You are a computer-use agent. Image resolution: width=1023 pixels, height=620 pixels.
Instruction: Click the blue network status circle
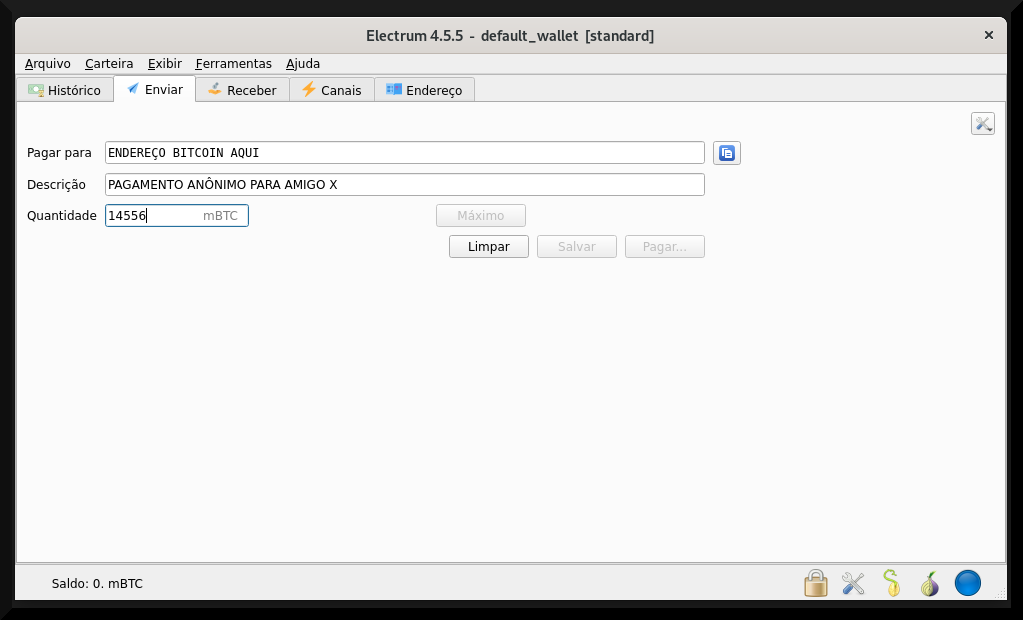(968, 583)
